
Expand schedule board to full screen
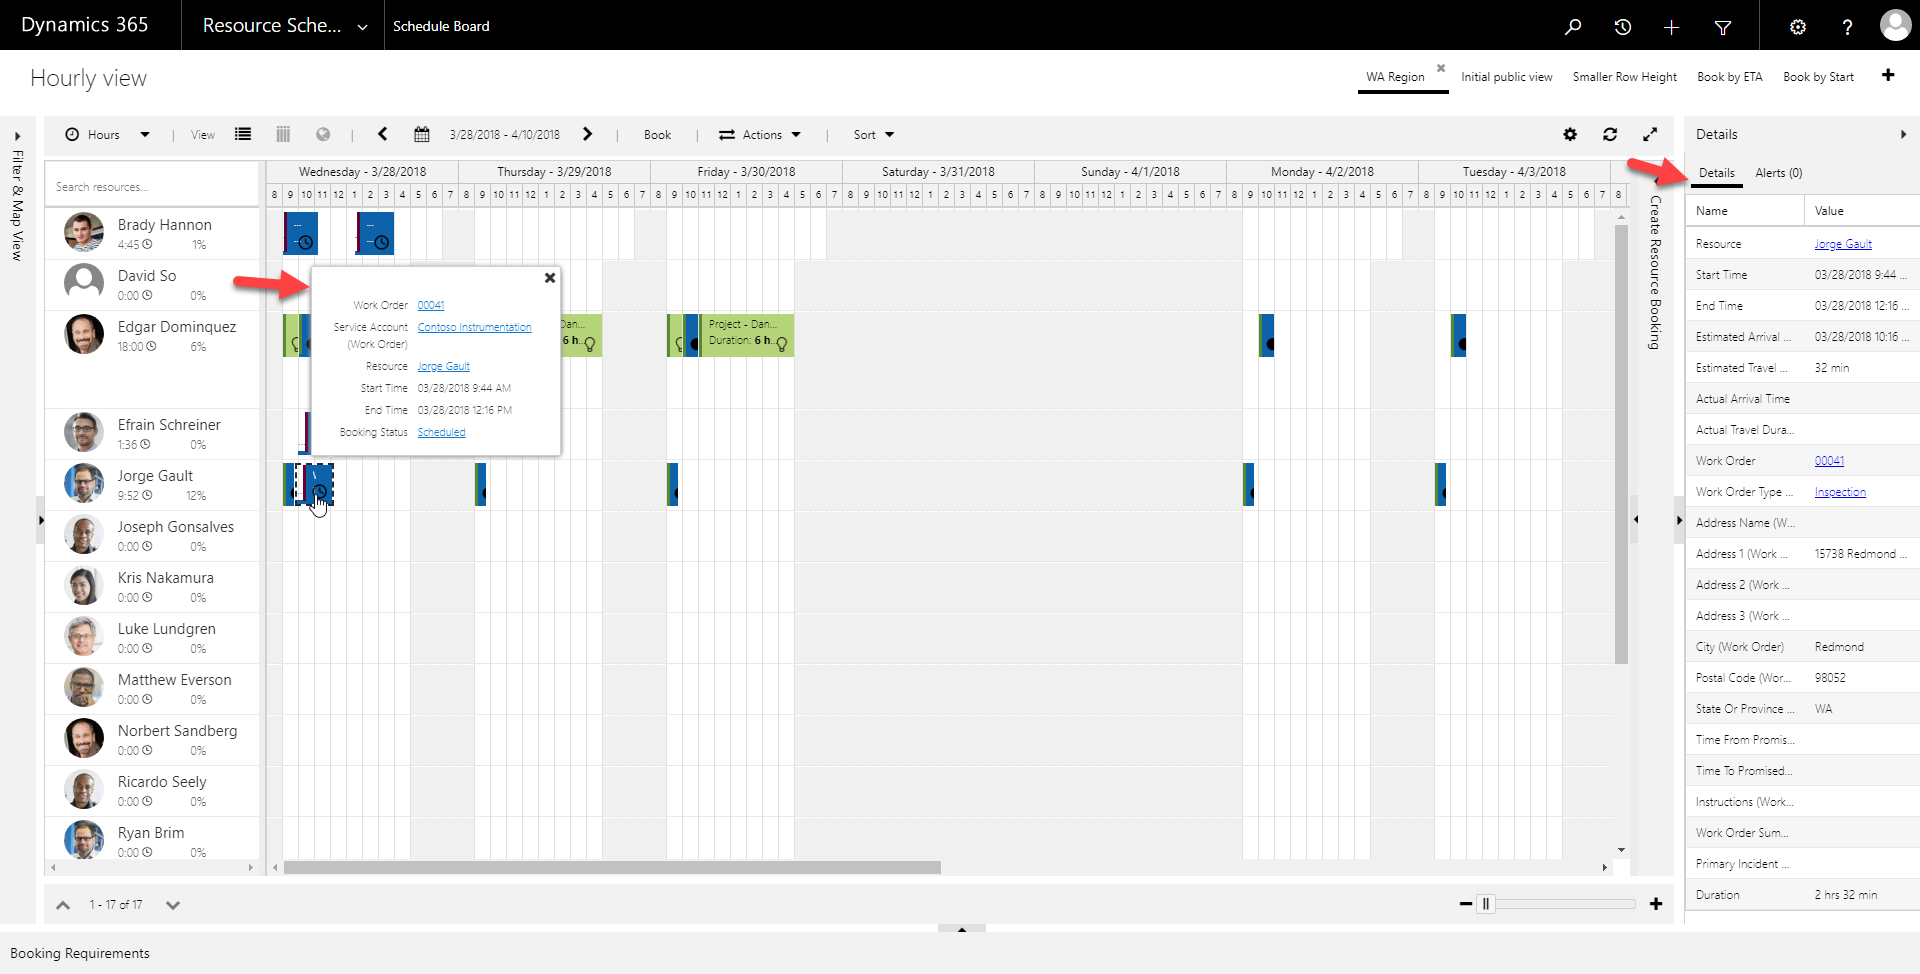pyautogui.click(x=1650, y=135)
